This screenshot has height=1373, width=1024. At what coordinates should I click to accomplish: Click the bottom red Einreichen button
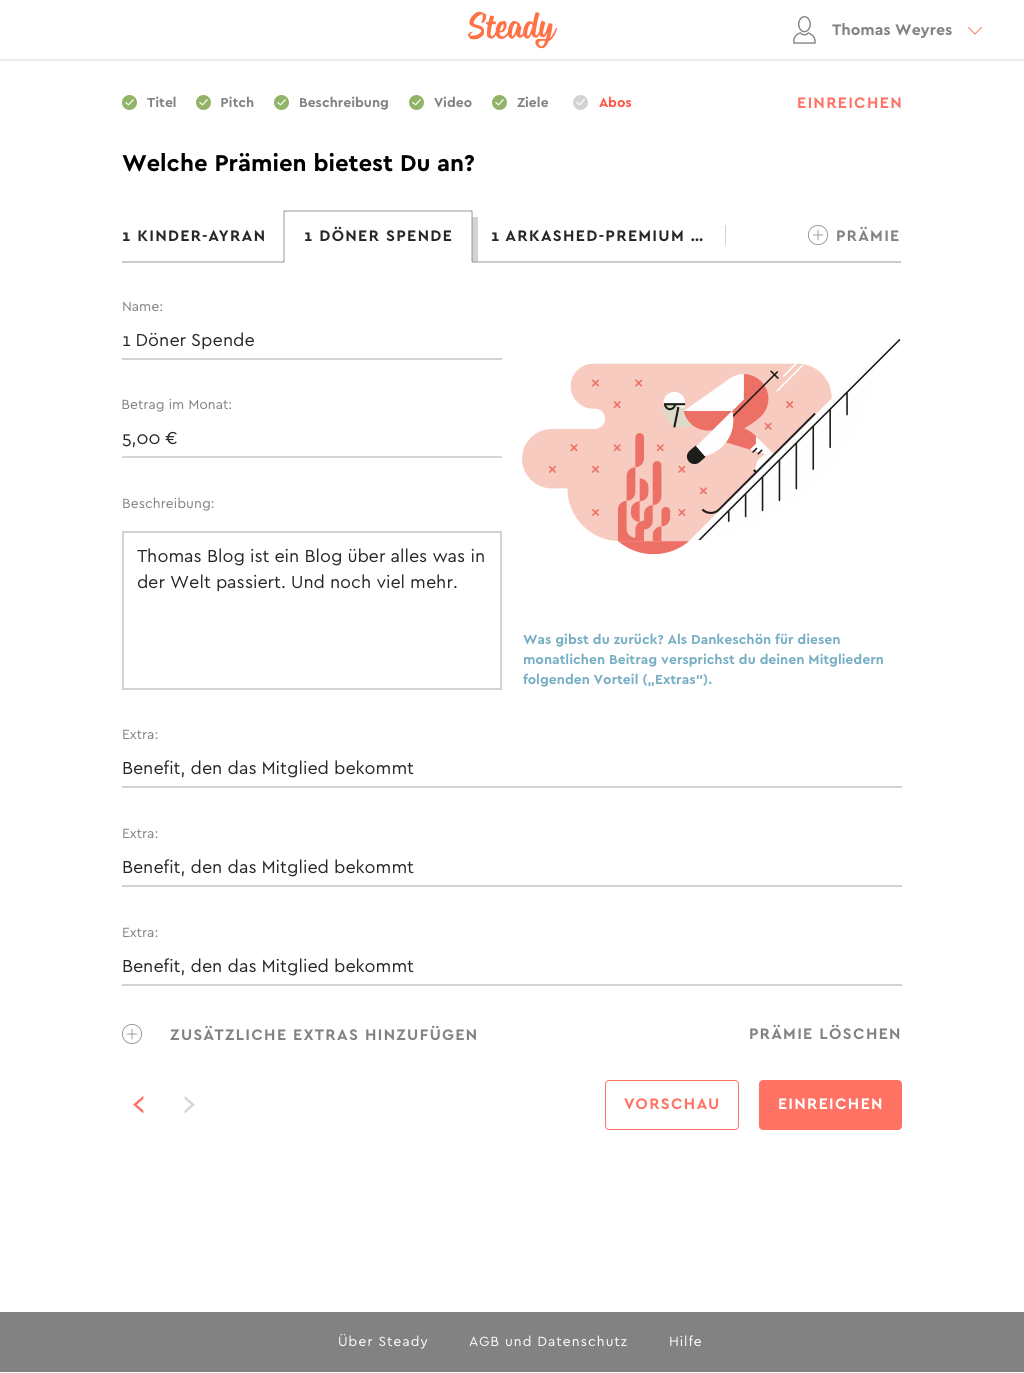(x=830, y=1105)
